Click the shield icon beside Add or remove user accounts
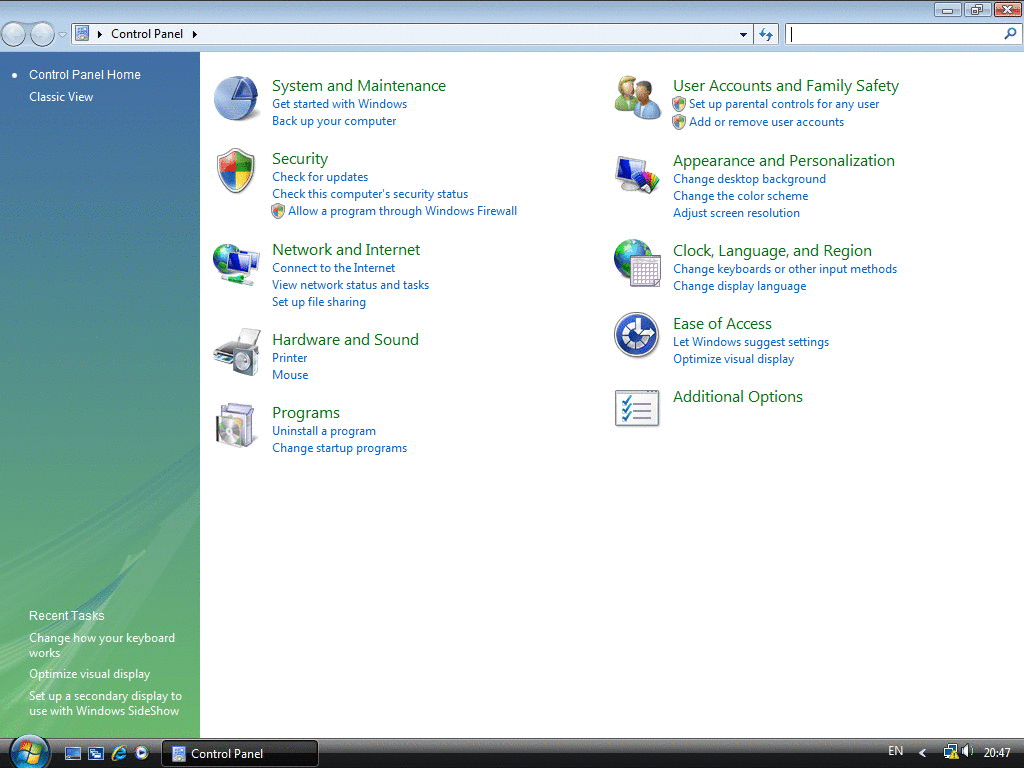Screen dimensions: 1024x768 pos(679,122)
